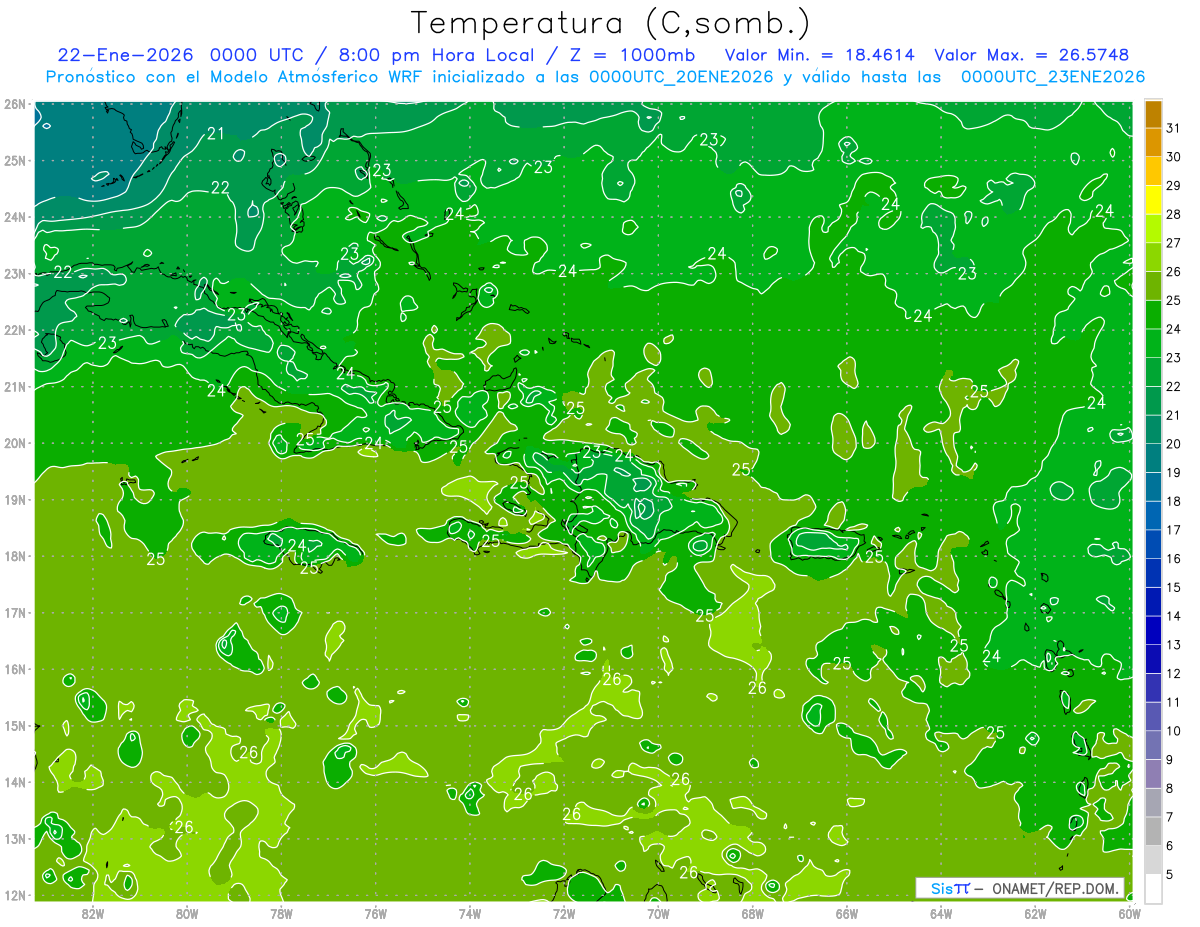
Task: Select the orange-yellow colorbar swatch between 29 and 30
Action: [1153, 171]
